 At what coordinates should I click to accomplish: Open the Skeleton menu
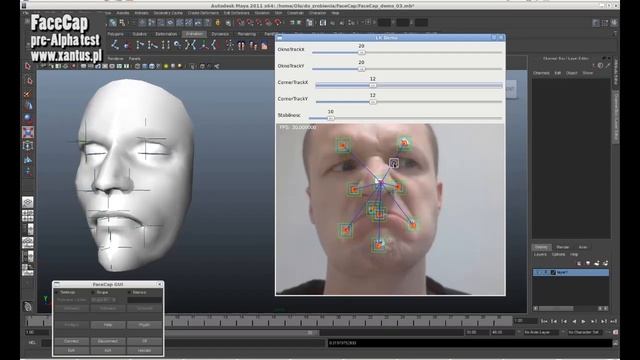[x=262, y=13]
